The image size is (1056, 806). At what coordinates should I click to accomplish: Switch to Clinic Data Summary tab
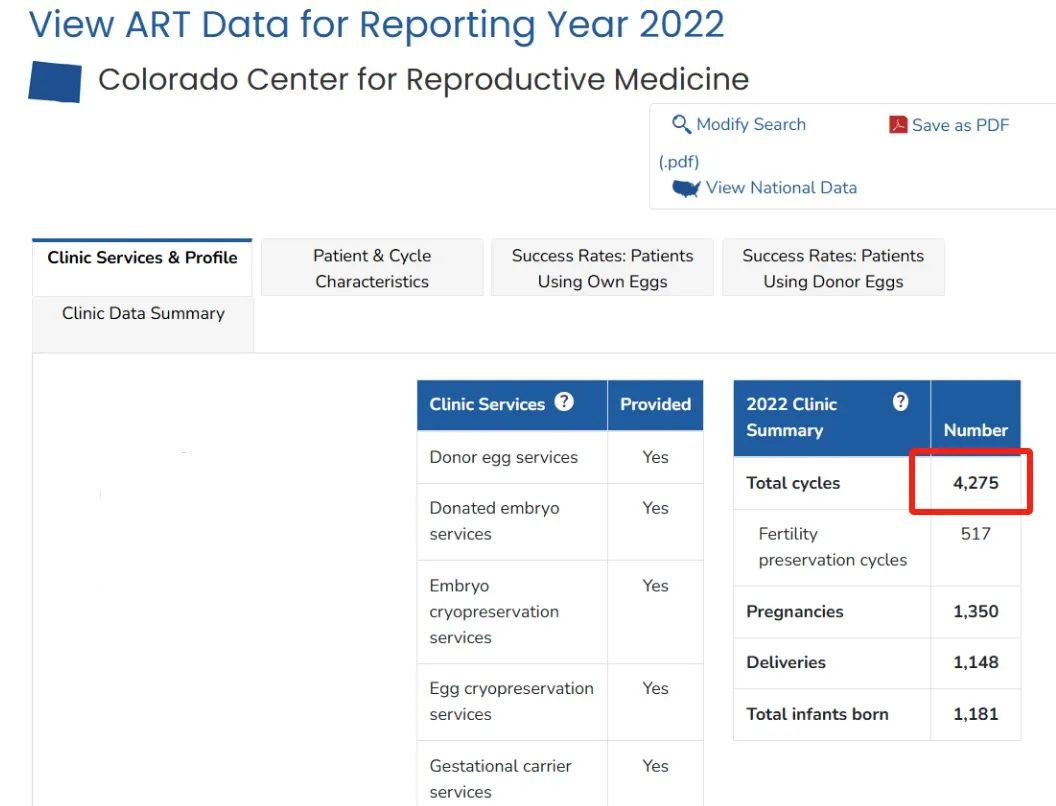coord(143,324)
